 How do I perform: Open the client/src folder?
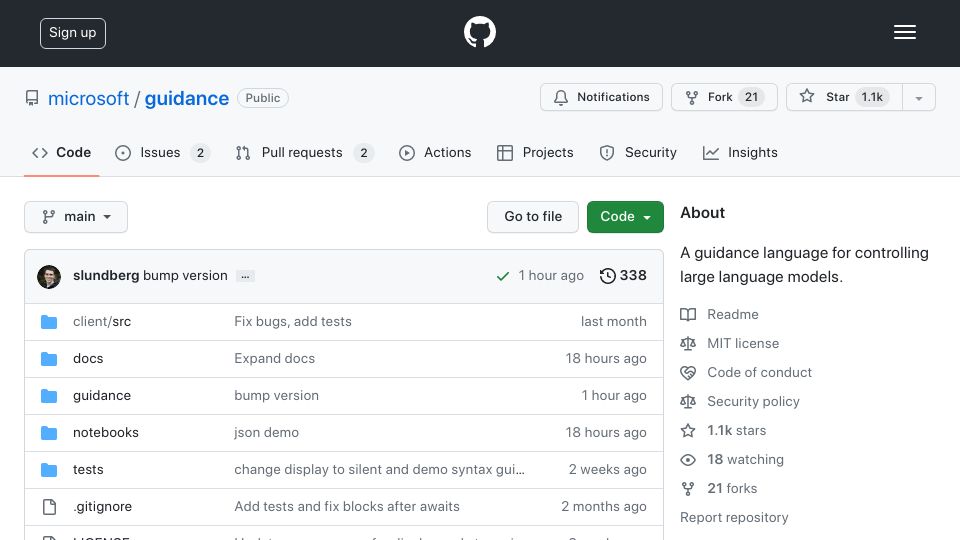[x=102, y=322]
